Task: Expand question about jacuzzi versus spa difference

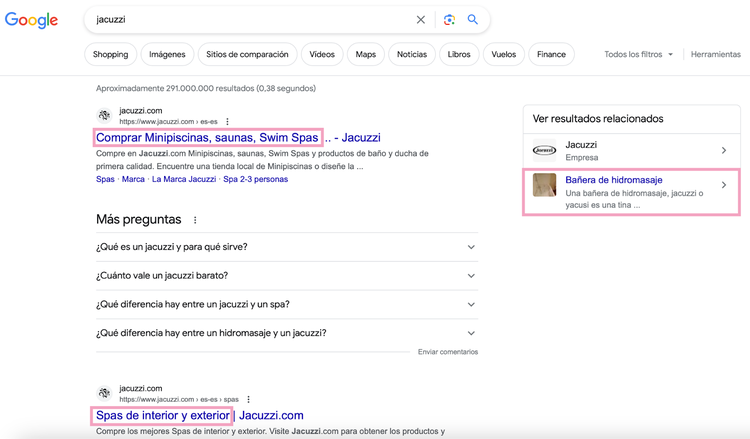Action: pos(287,305)
